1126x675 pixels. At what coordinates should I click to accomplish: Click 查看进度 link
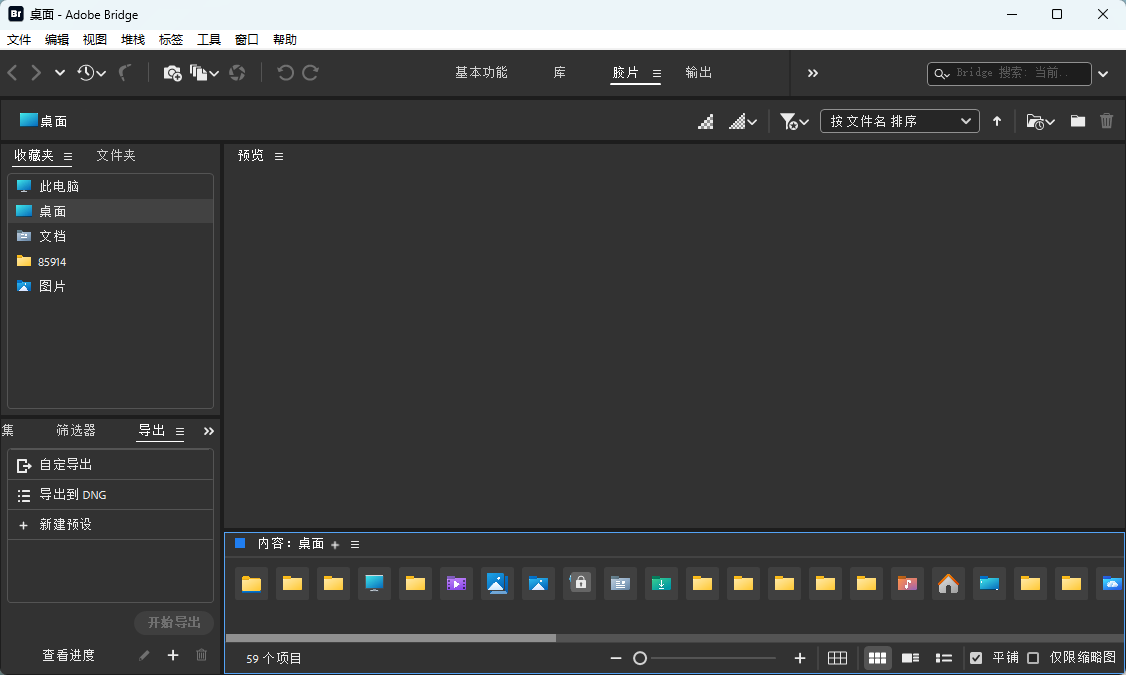tap(68, 655)
